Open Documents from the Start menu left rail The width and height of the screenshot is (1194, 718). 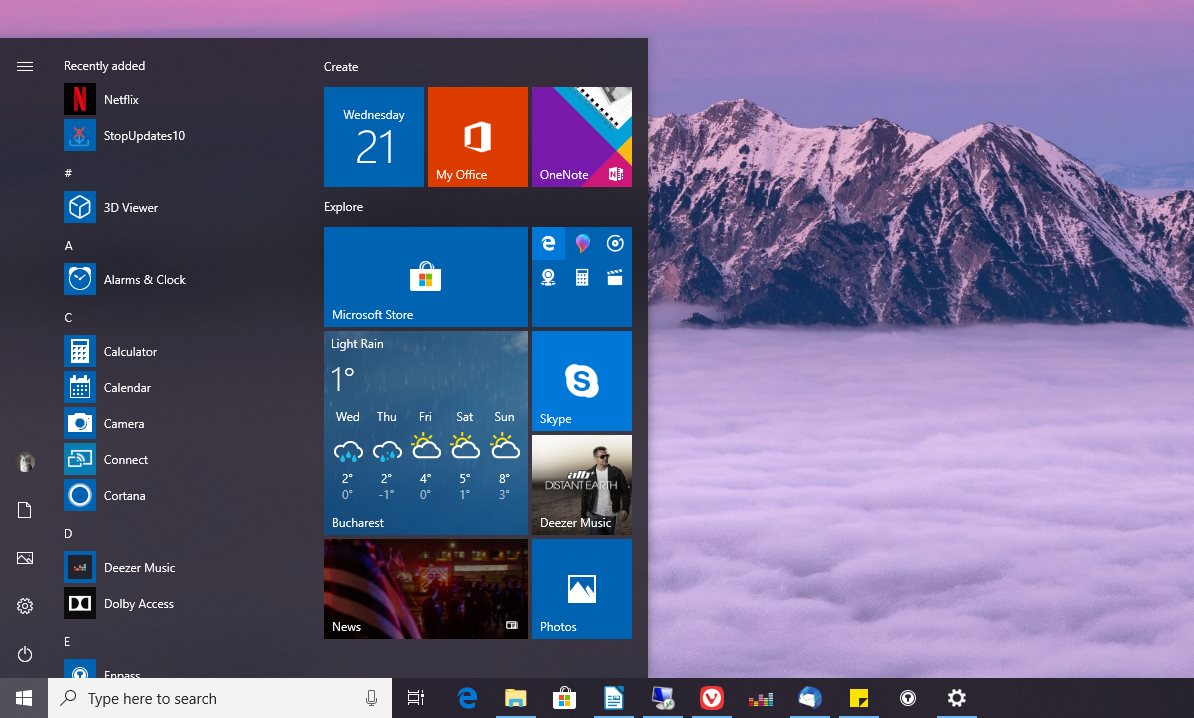(24, 510)
